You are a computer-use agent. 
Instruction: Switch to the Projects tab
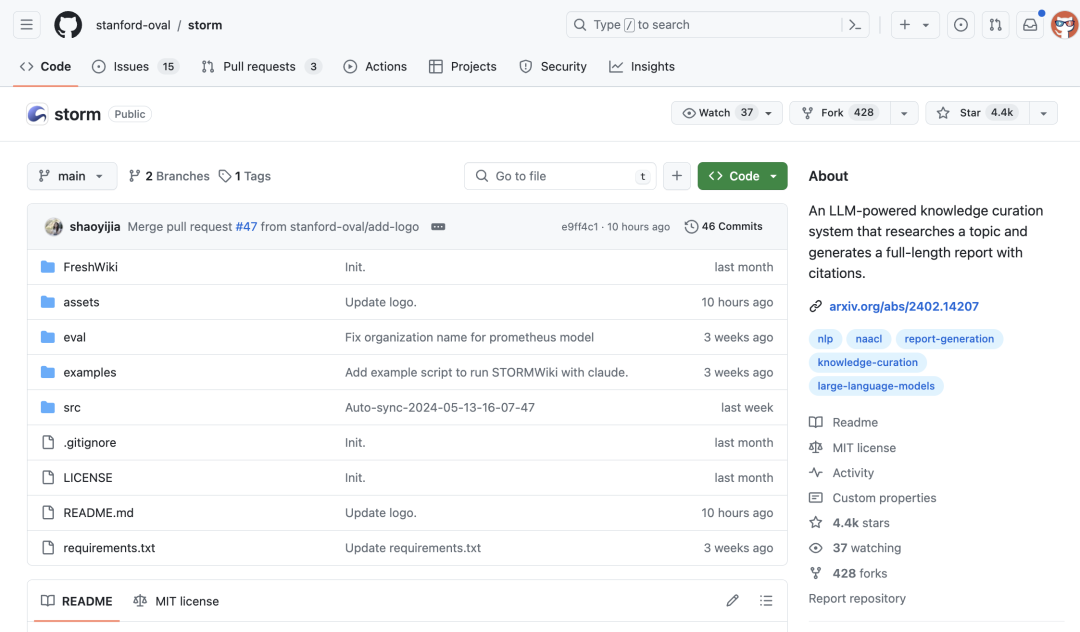pos(463,67)
